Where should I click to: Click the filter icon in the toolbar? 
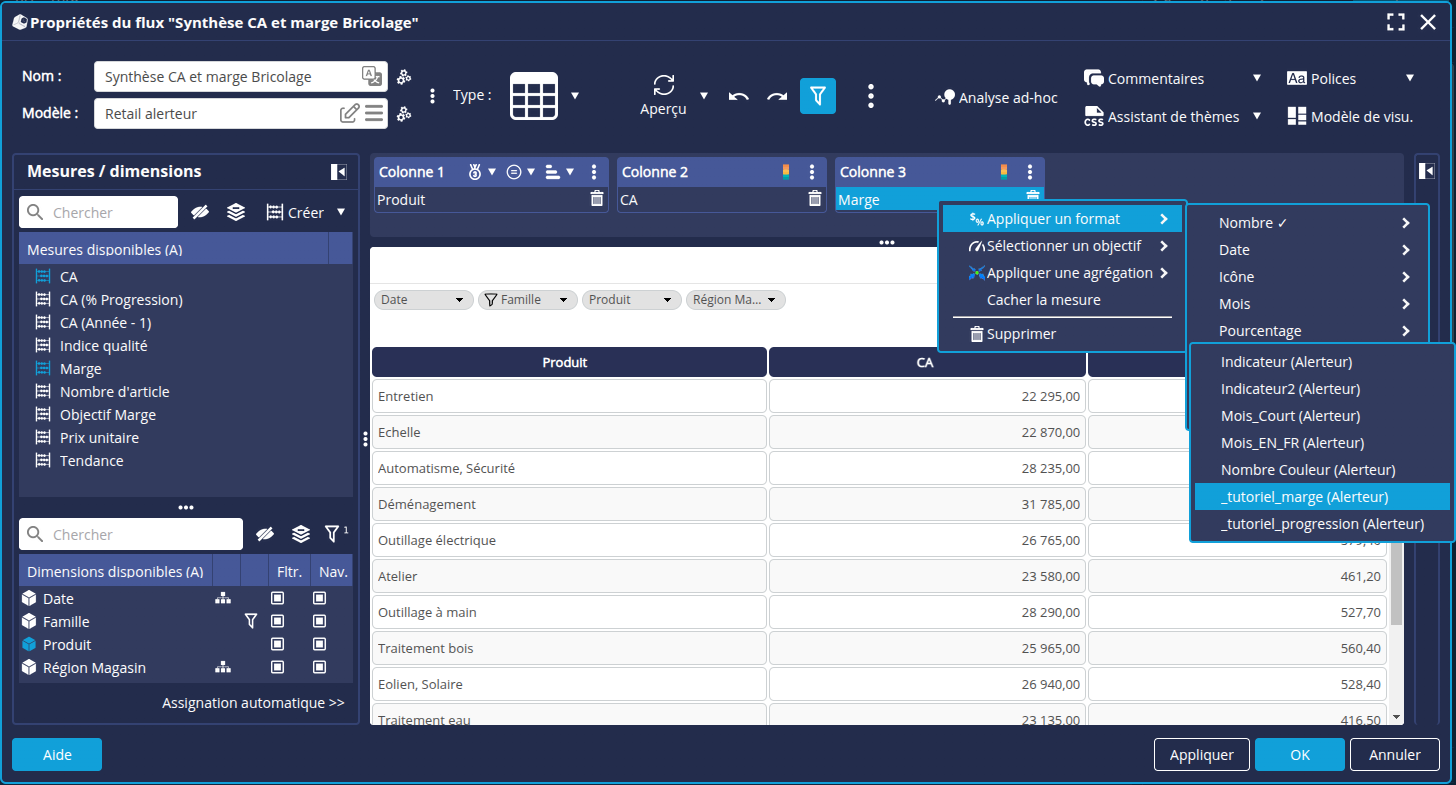click(x=817, y=96)
